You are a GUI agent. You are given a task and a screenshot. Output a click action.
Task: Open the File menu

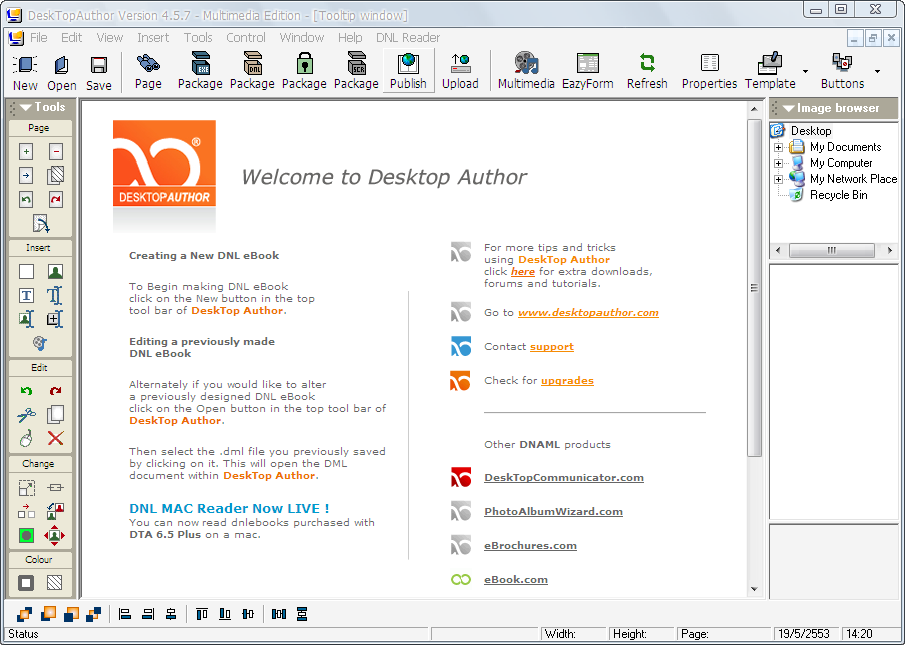pyautogui.click(x=39, y=38)
